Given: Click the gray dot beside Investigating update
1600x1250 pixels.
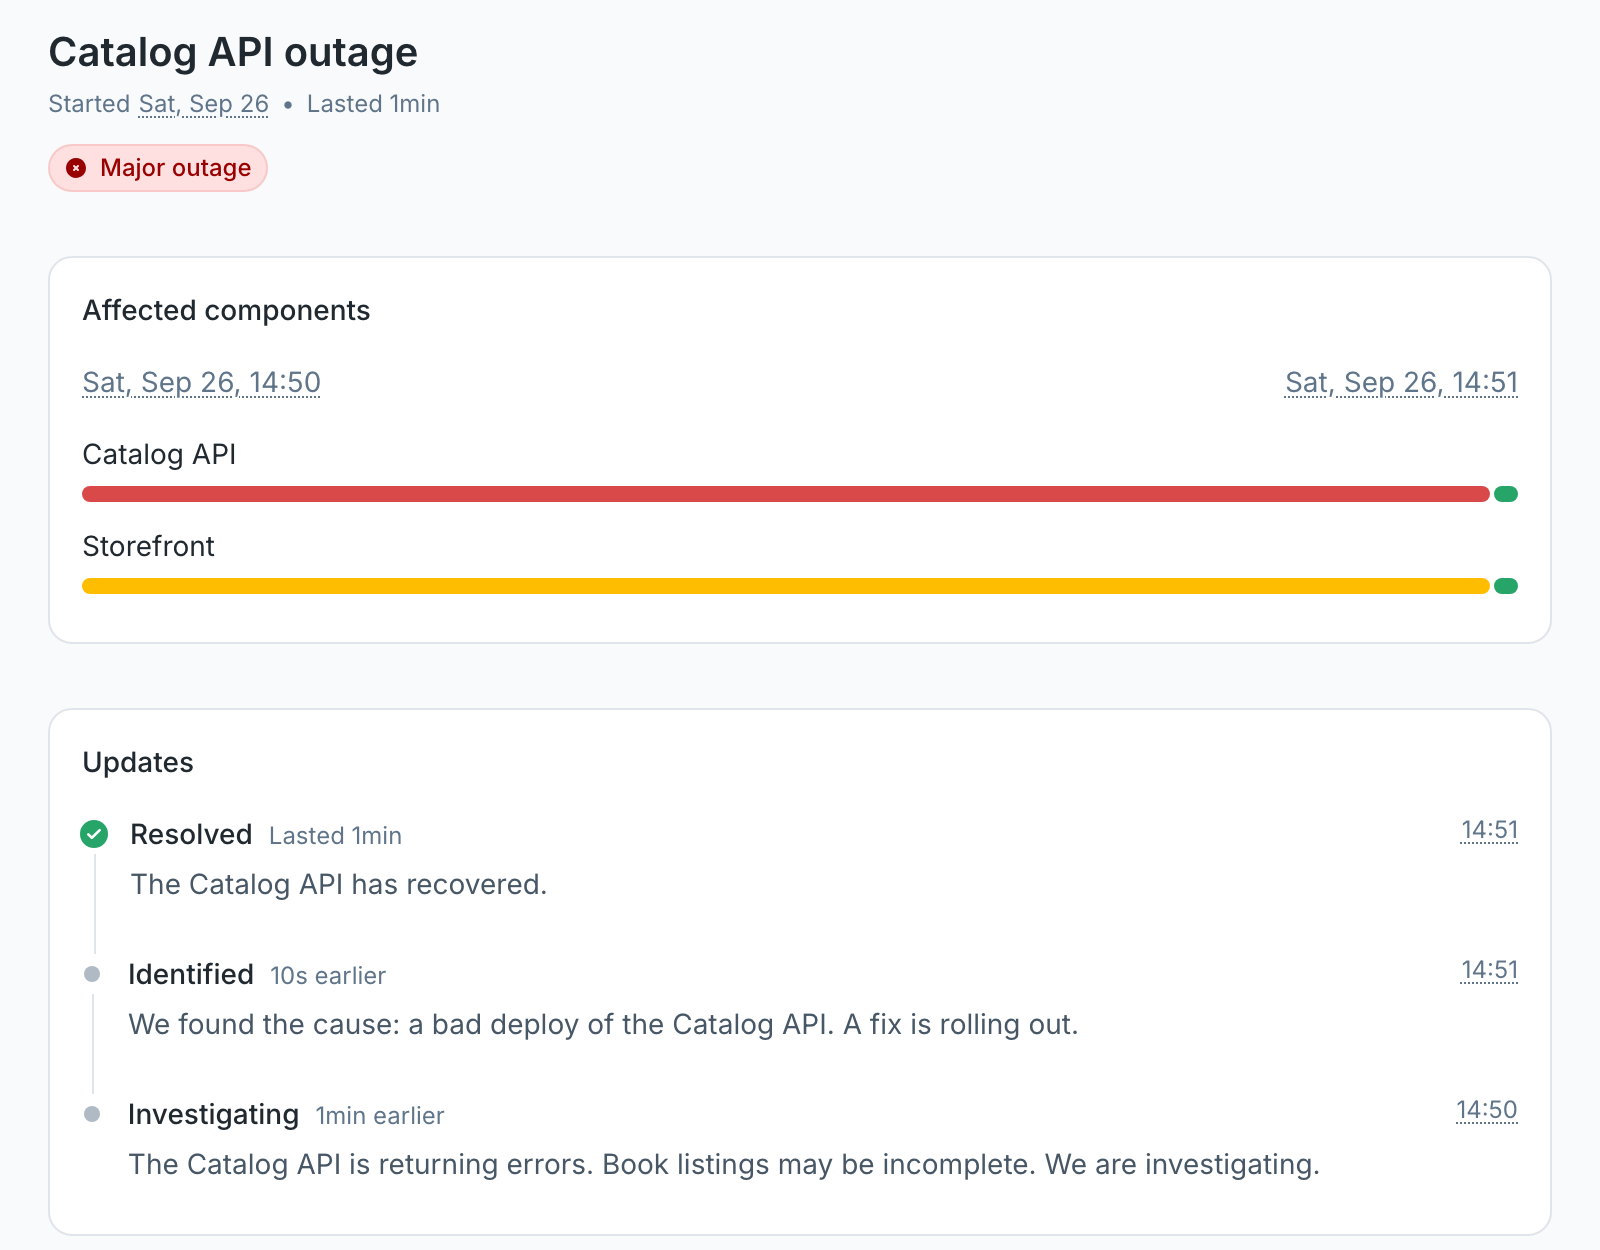Looking at the screenshot, I should point(92,1114).
